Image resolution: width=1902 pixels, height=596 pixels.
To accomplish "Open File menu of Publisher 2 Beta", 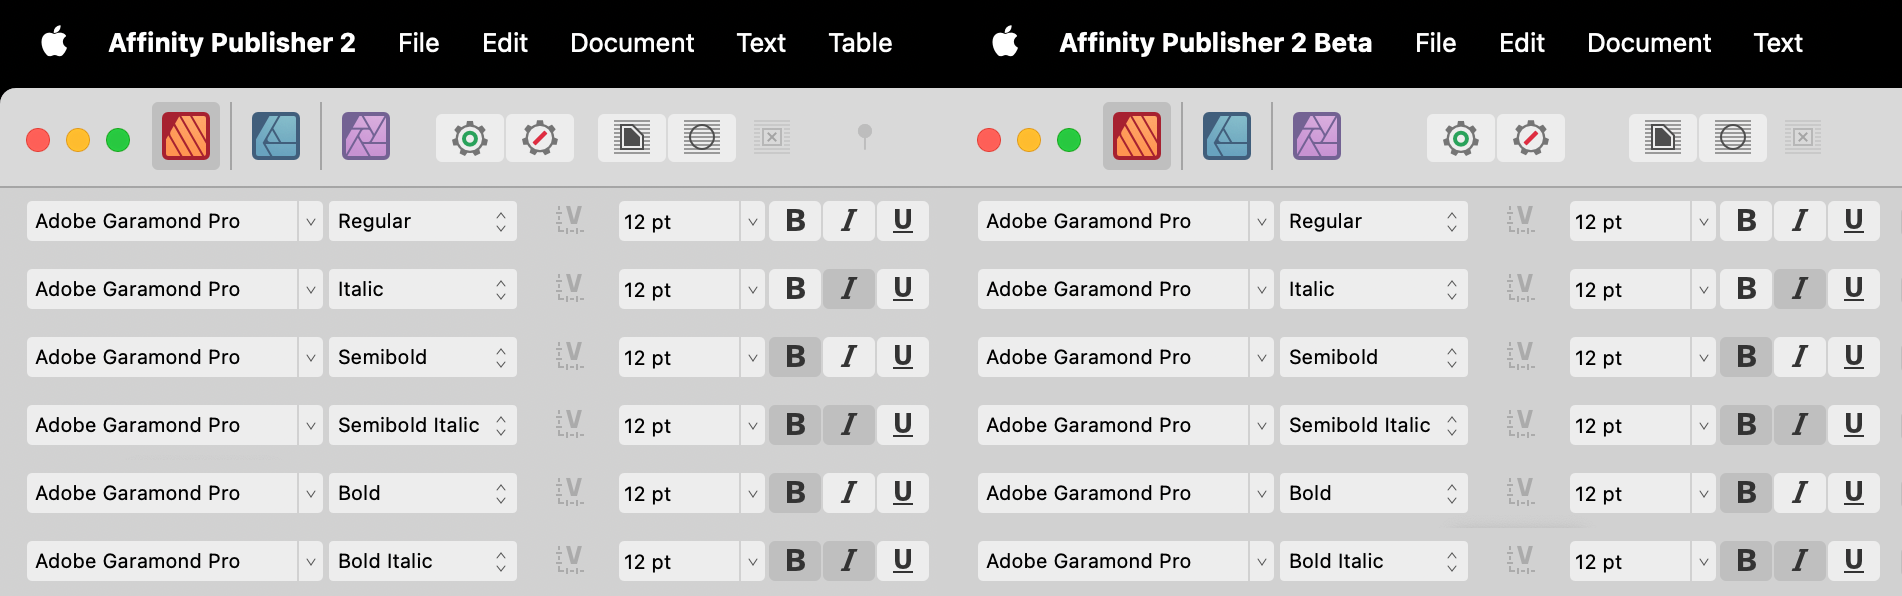I will pos(1435,43).
